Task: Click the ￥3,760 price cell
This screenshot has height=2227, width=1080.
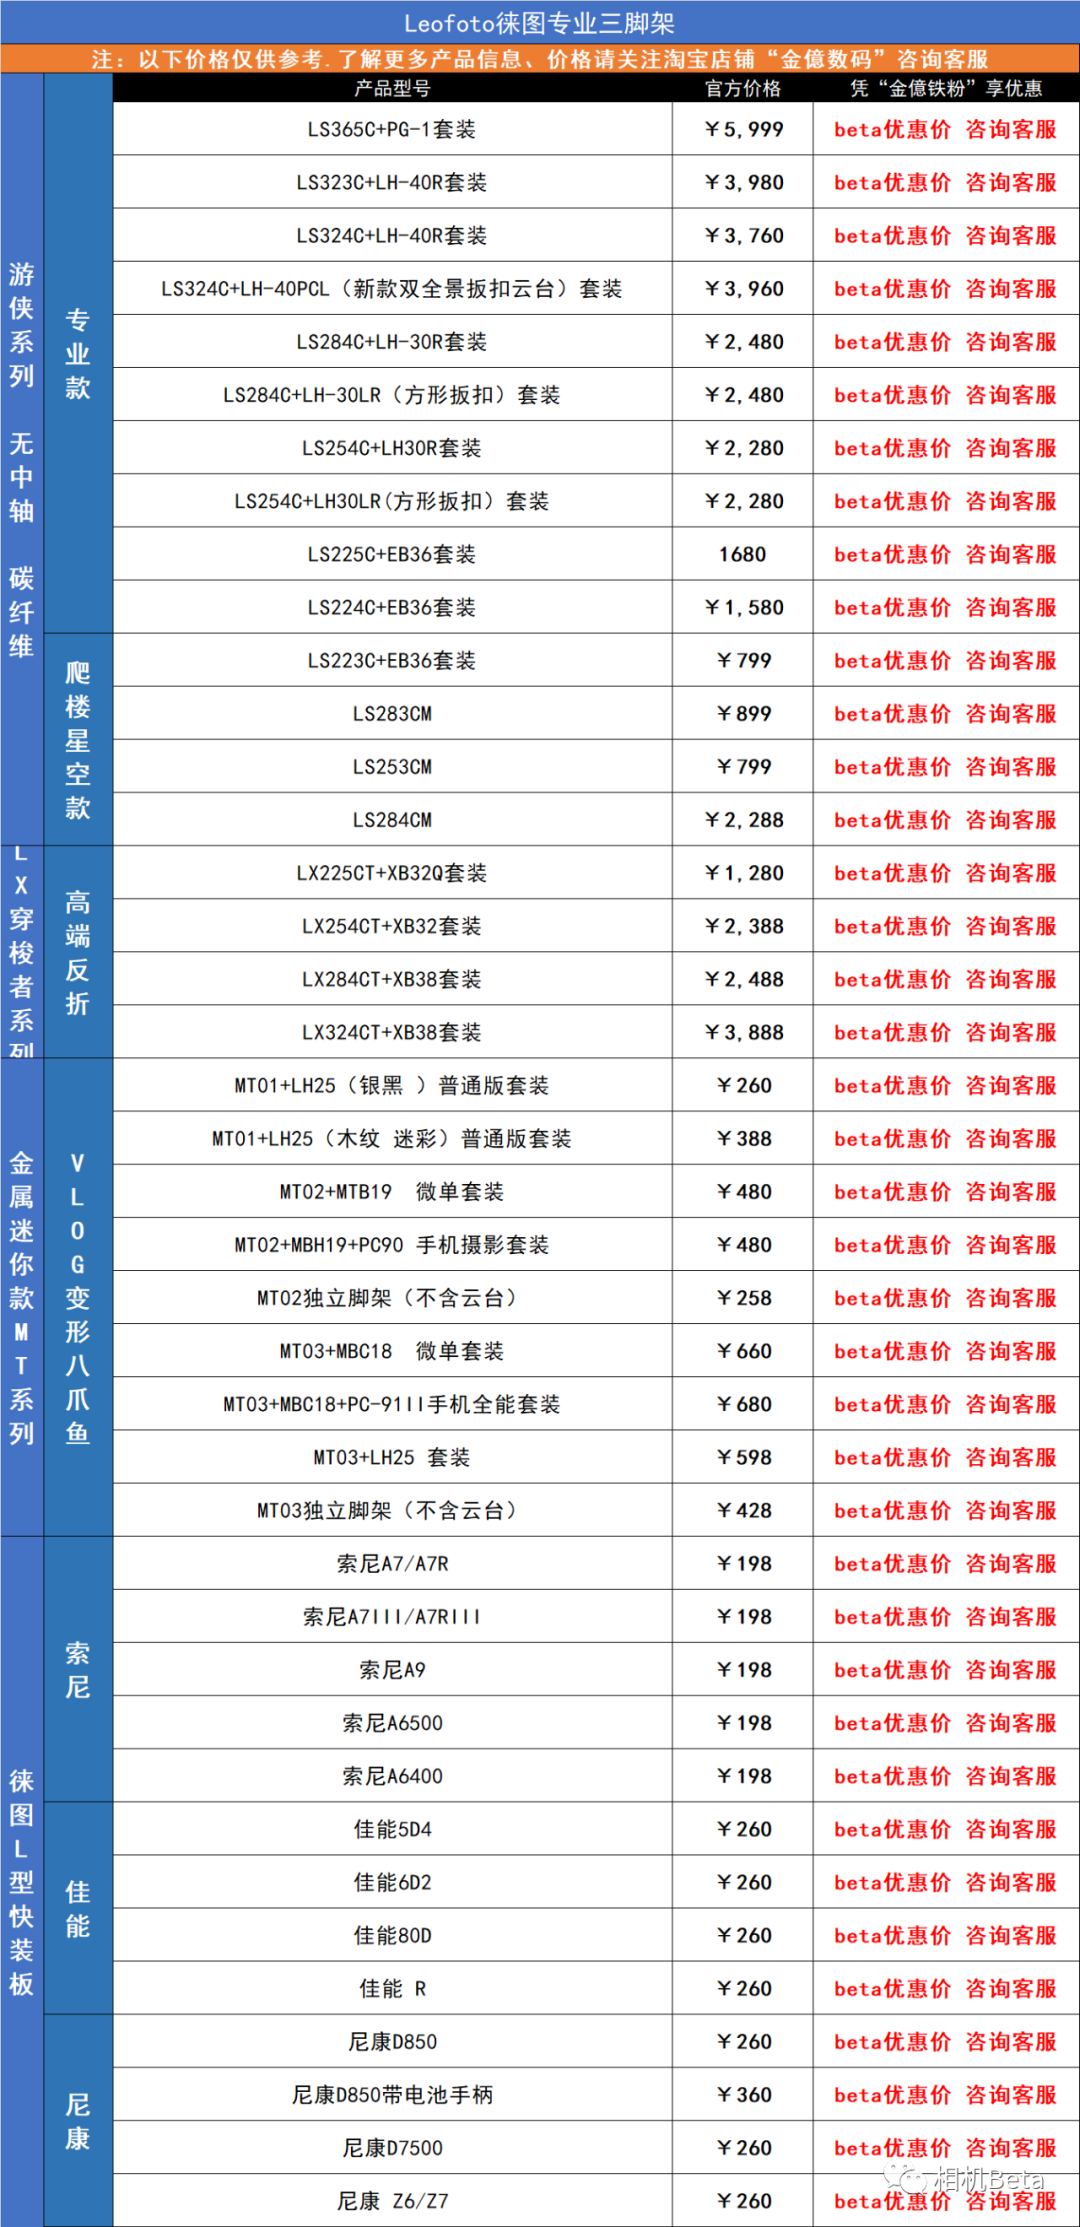Action: [x=743, y=235]
